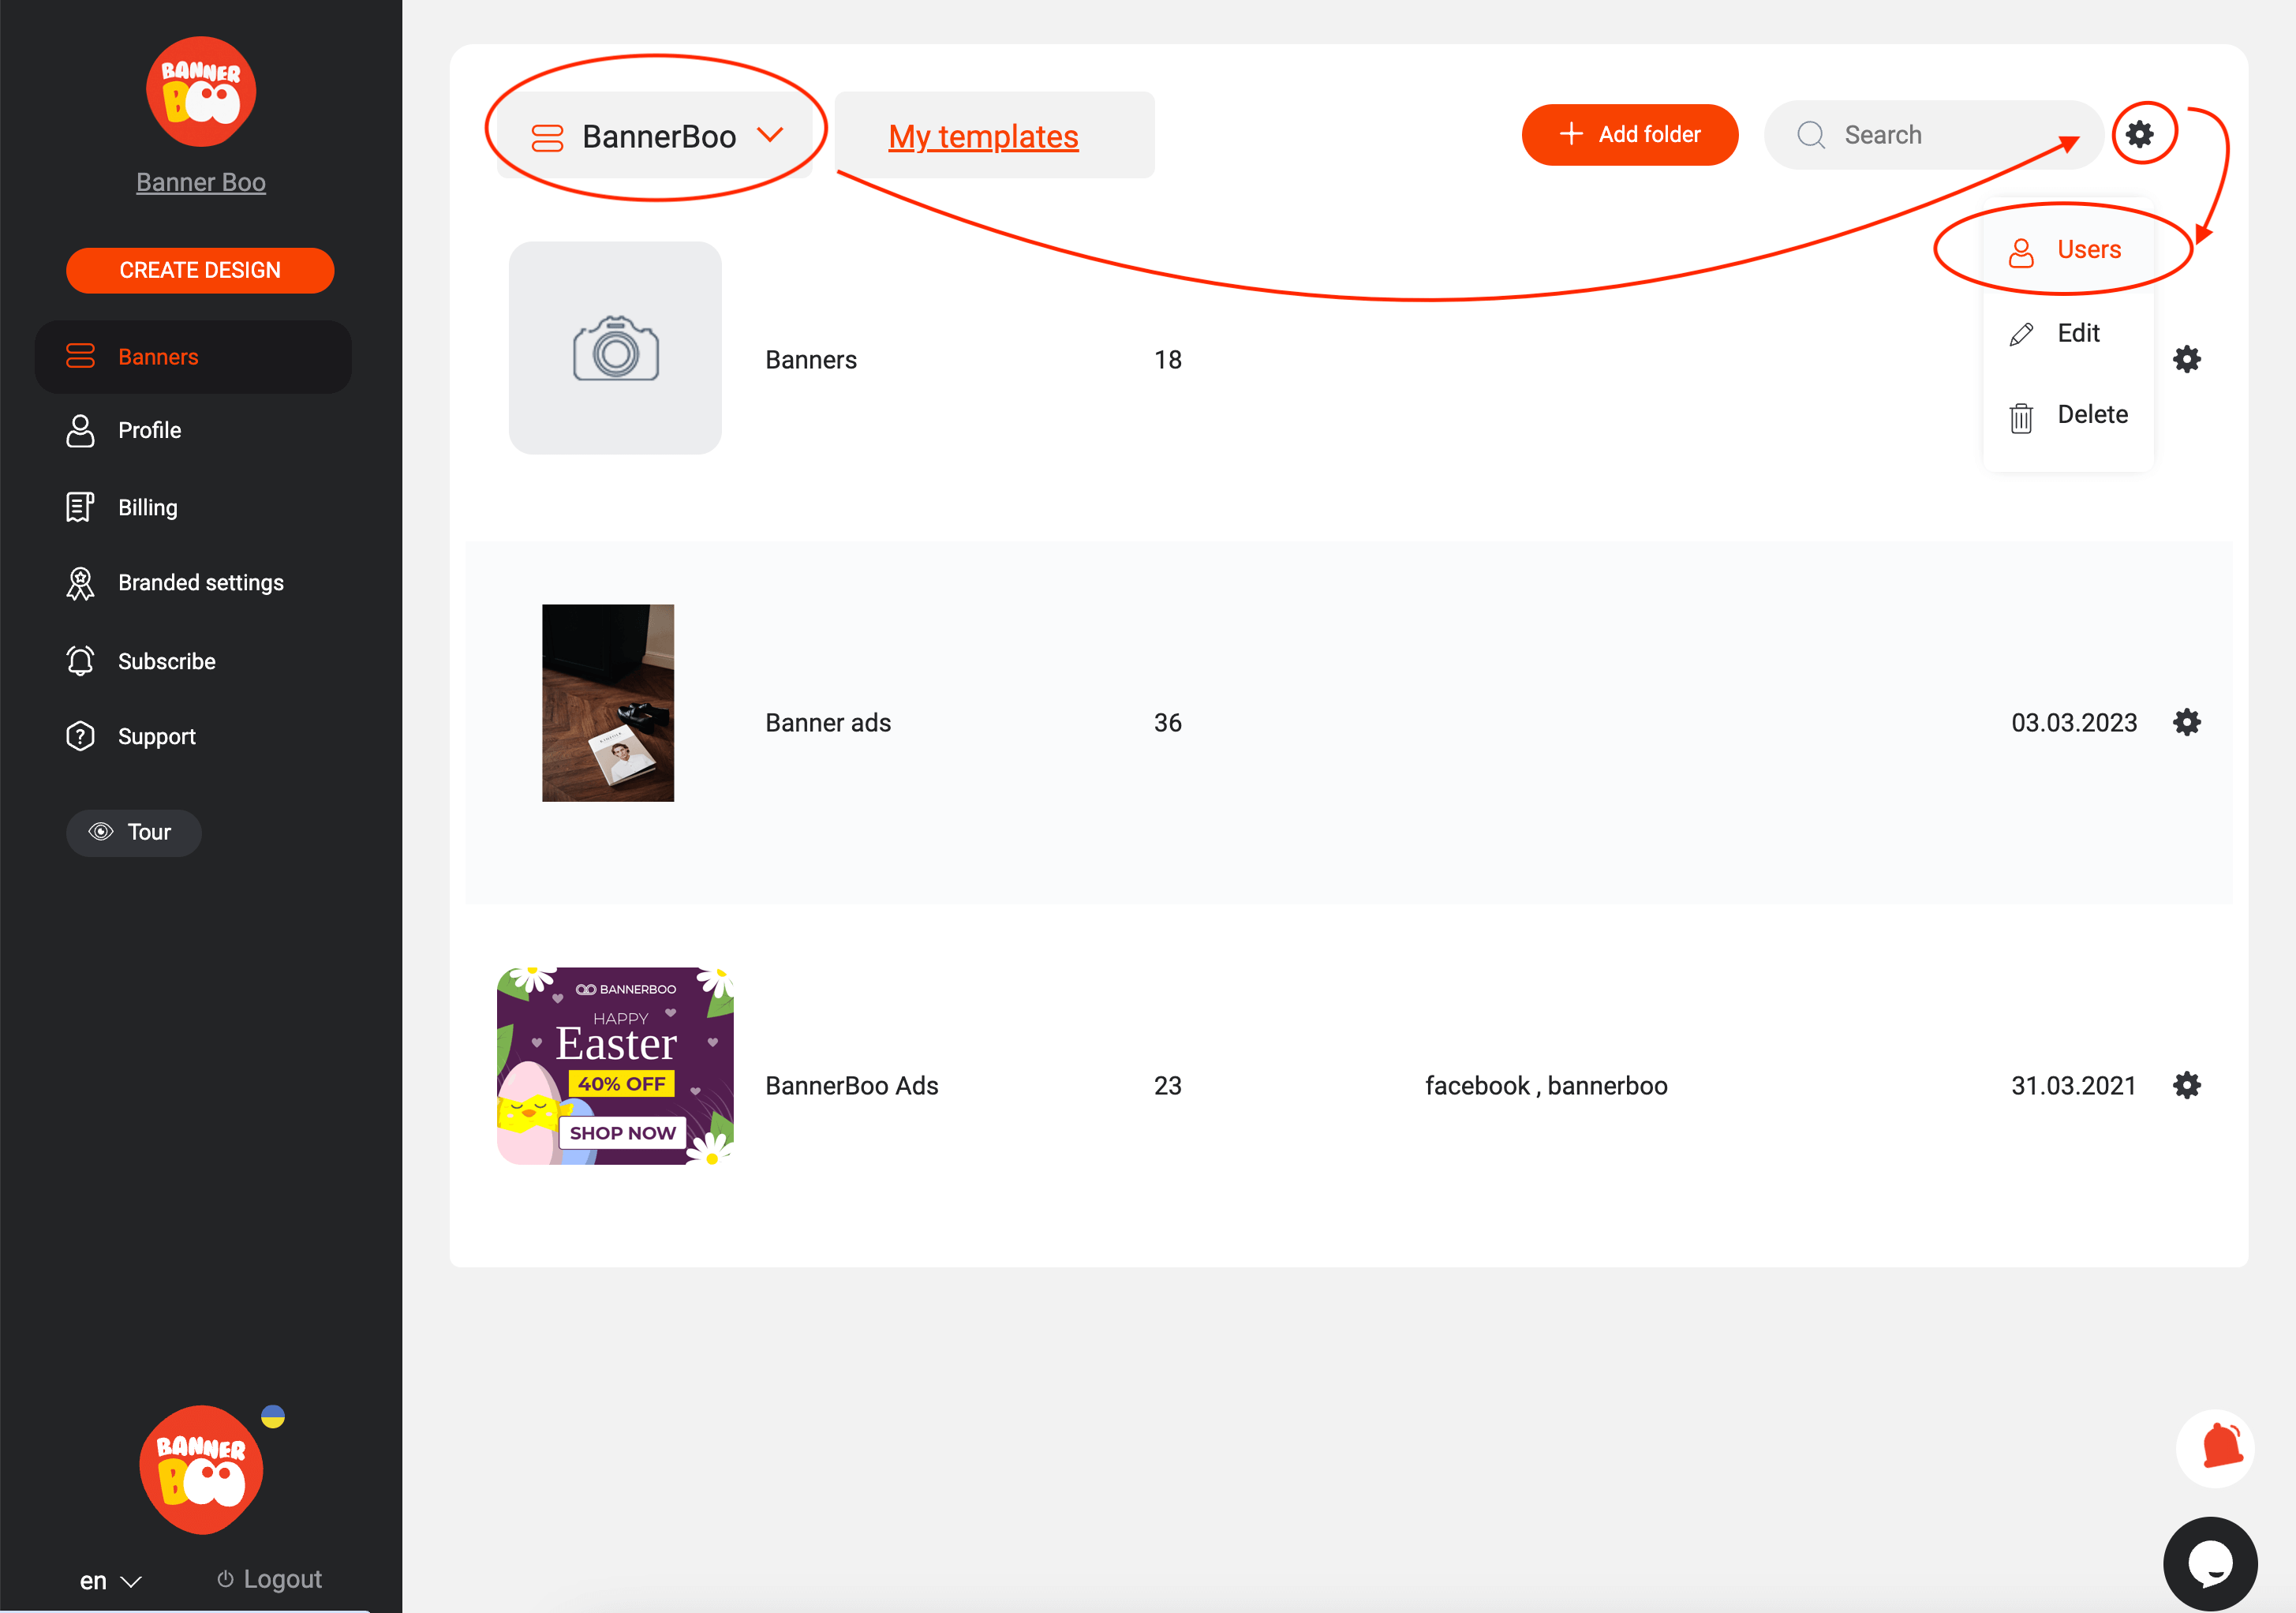Click the Banner Boo logo at top of sidebar
2296x1613 pixels.
pyautogui.click(x=201, y=92)
